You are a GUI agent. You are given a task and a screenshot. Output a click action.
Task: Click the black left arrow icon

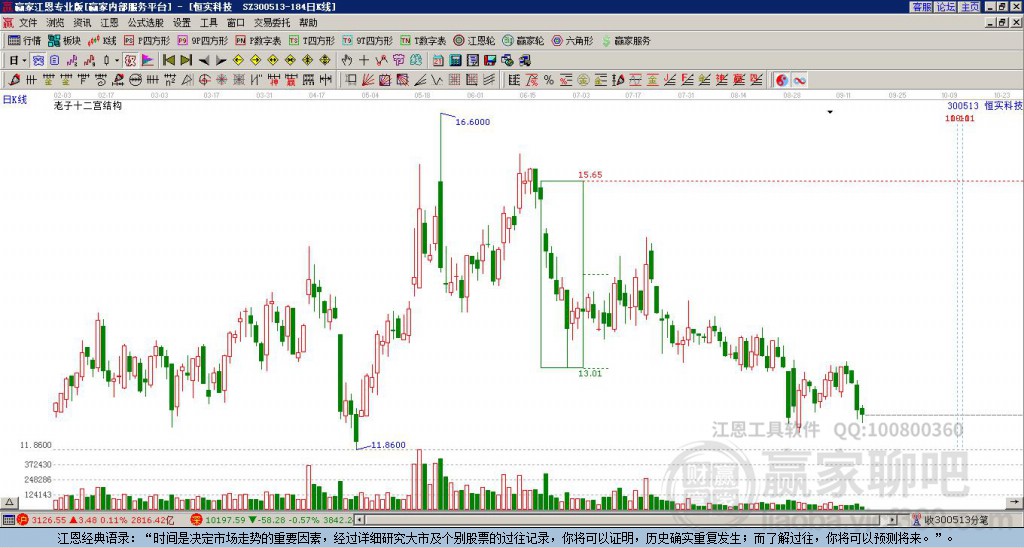point(204,60)
